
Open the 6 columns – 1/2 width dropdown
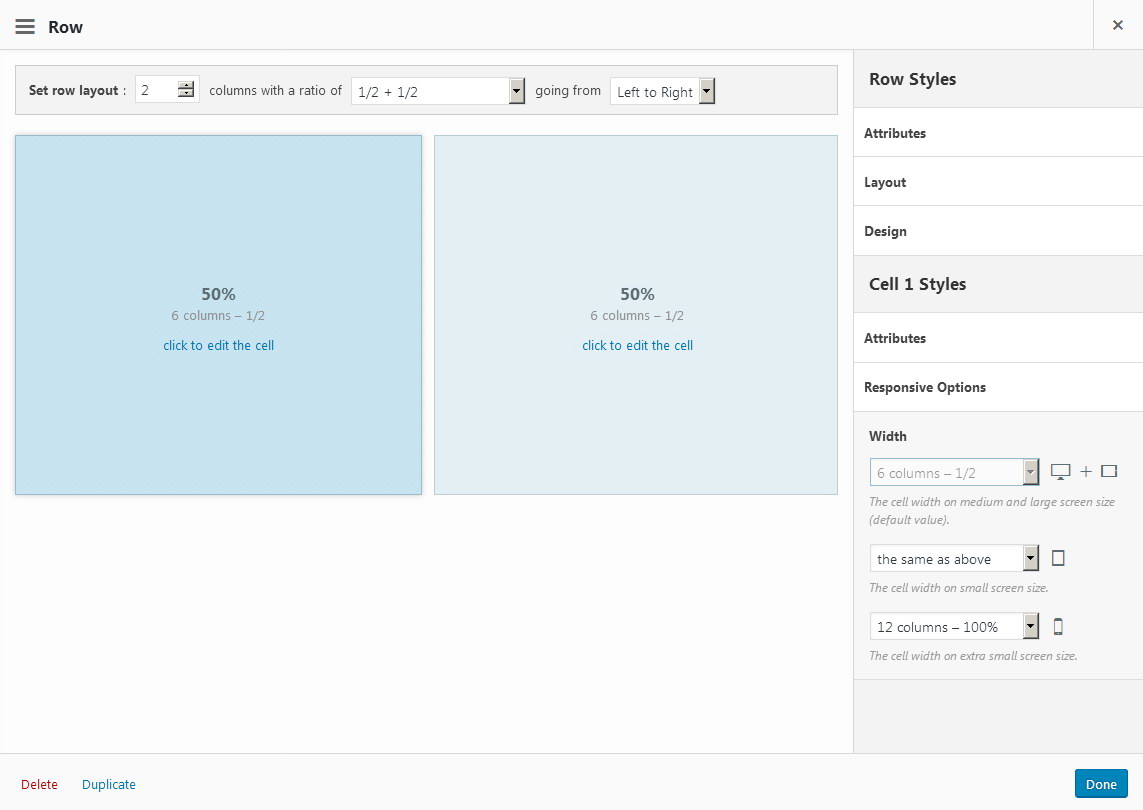click(954, 472)
